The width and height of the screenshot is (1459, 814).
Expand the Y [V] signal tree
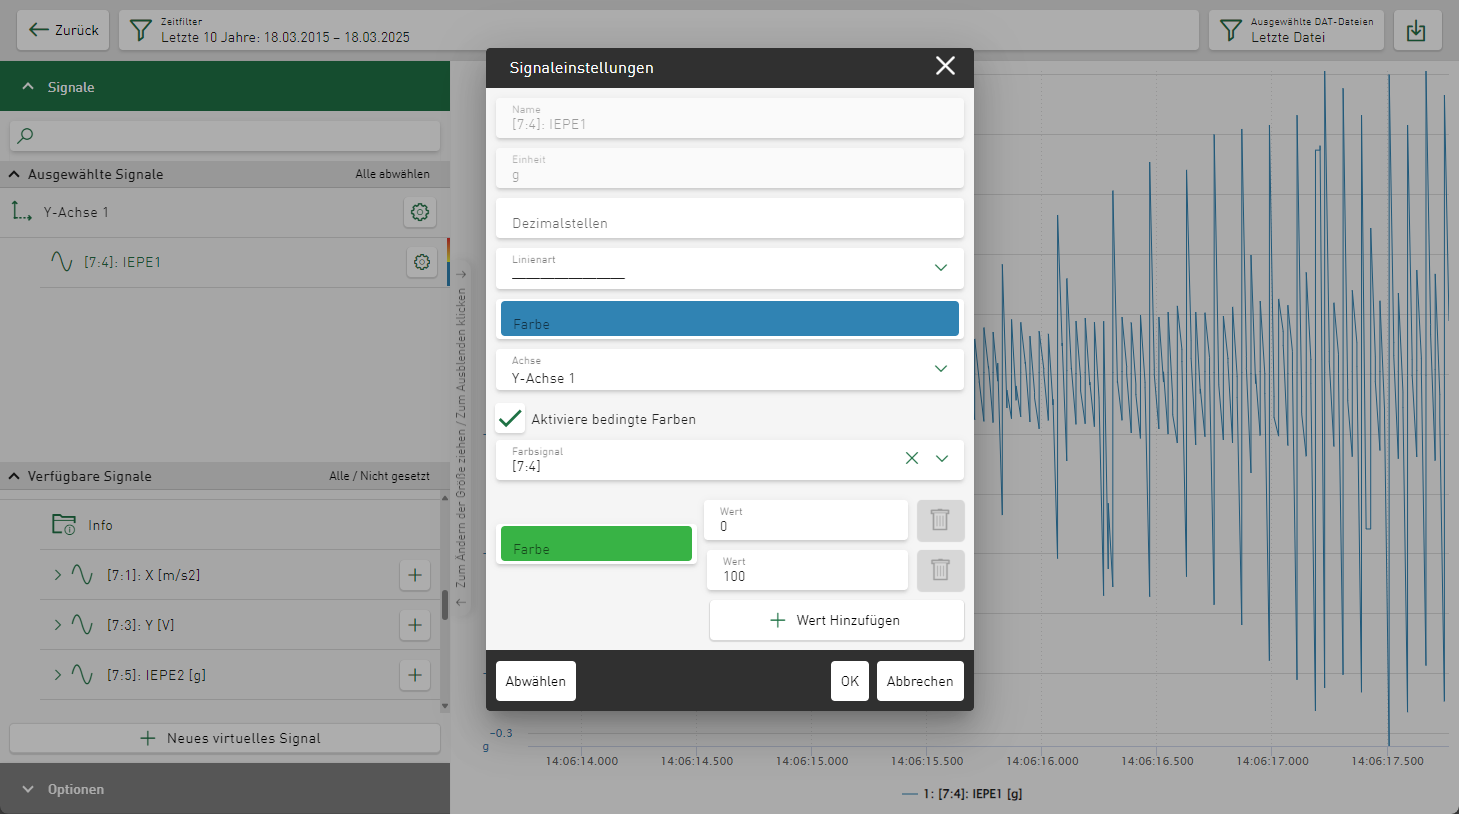[x=58, y=625]
